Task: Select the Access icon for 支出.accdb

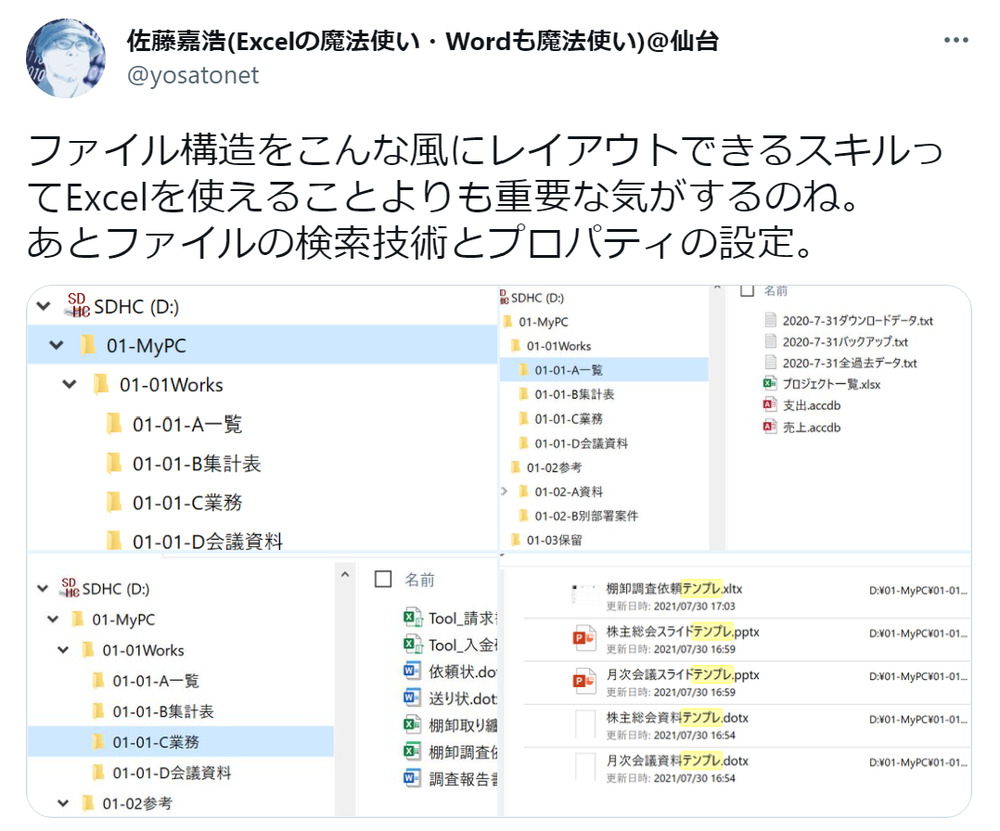Action: pos(770,405)
